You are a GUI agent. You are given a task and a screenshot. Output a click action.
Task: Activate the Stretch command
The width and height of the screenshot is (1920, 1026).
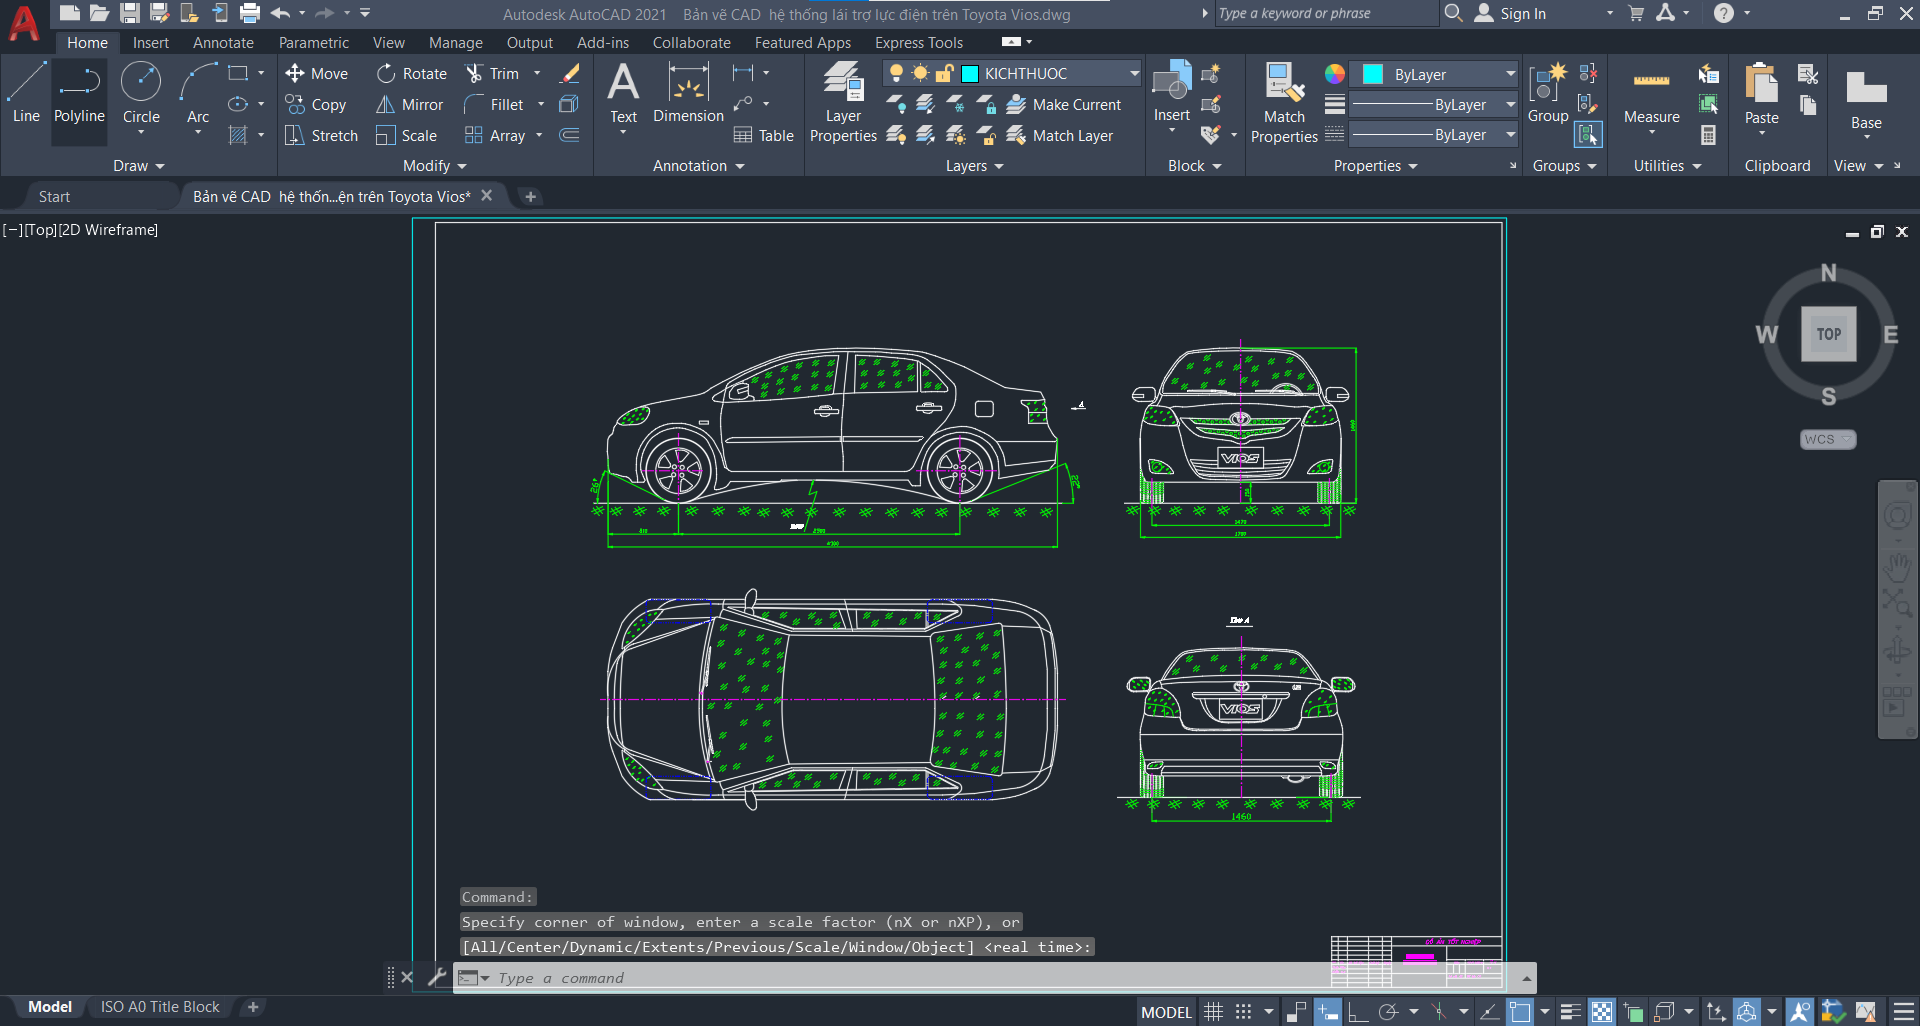(x=321, y=135)
